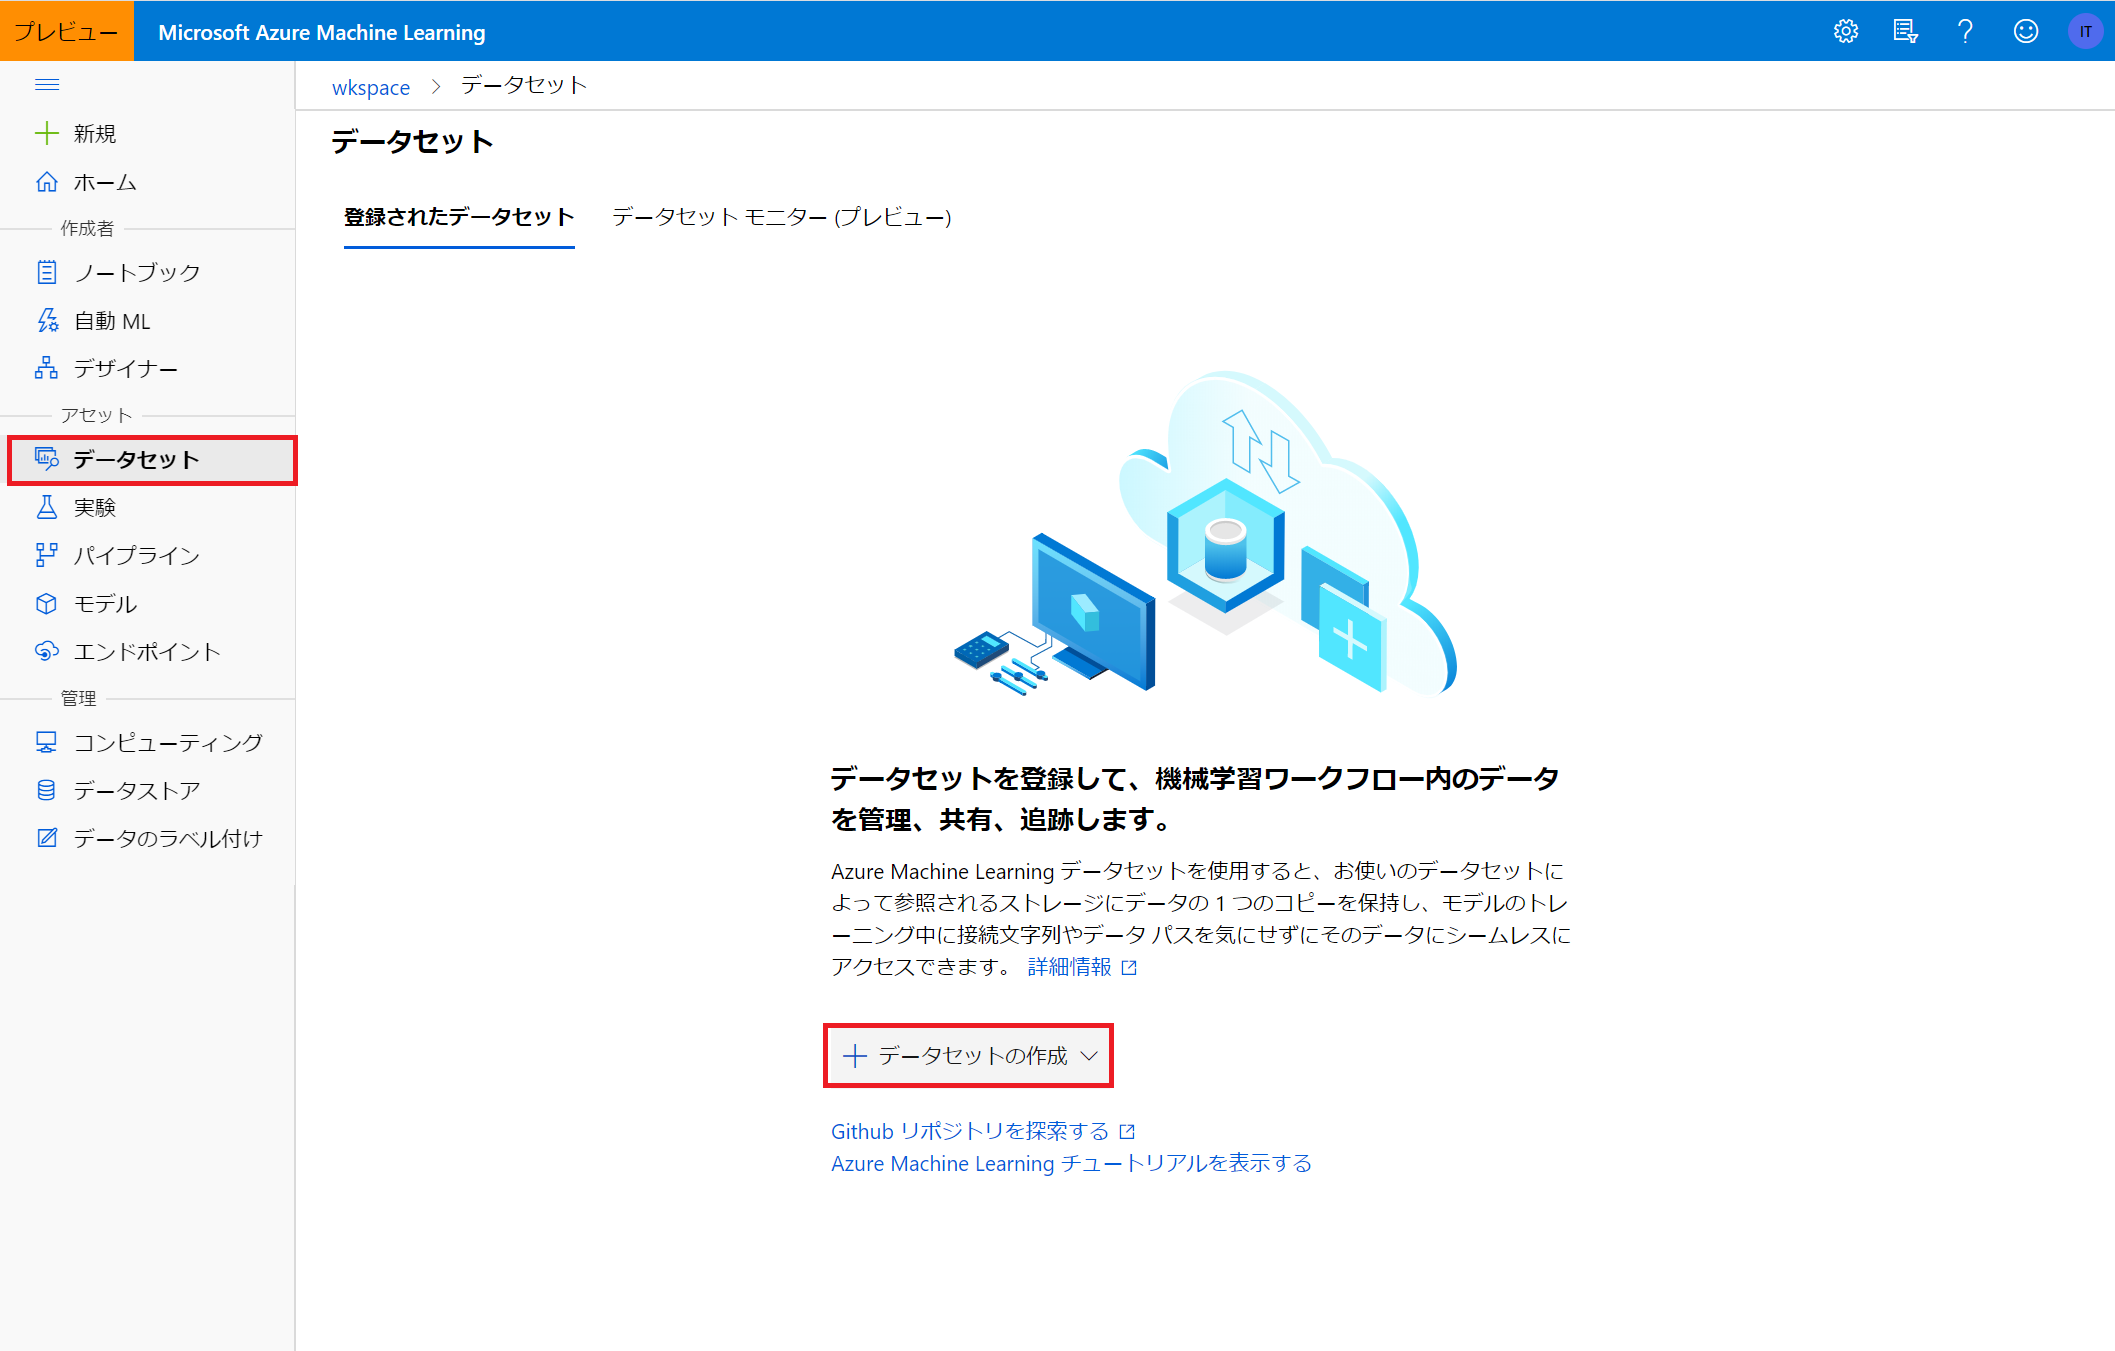Viewport: 2115px width, 1351px height.
Task: Select the データのラベル付け icon
Action: (46, 838)
